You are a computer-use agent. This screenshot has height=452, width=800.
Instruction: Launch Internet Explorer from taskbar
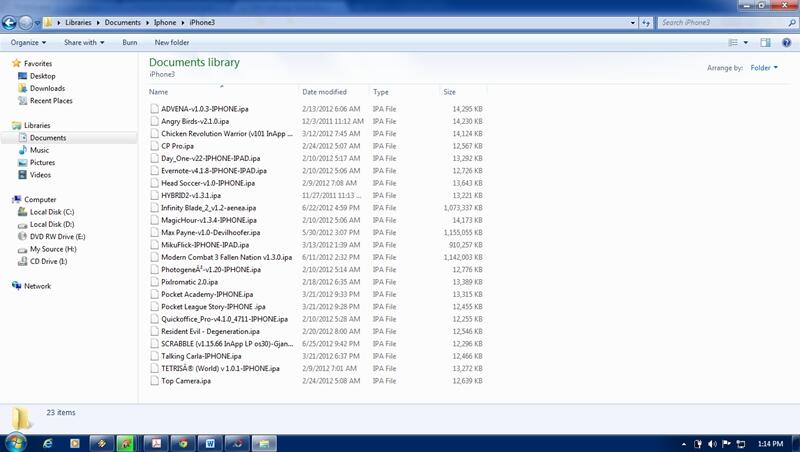pos(47,443)
